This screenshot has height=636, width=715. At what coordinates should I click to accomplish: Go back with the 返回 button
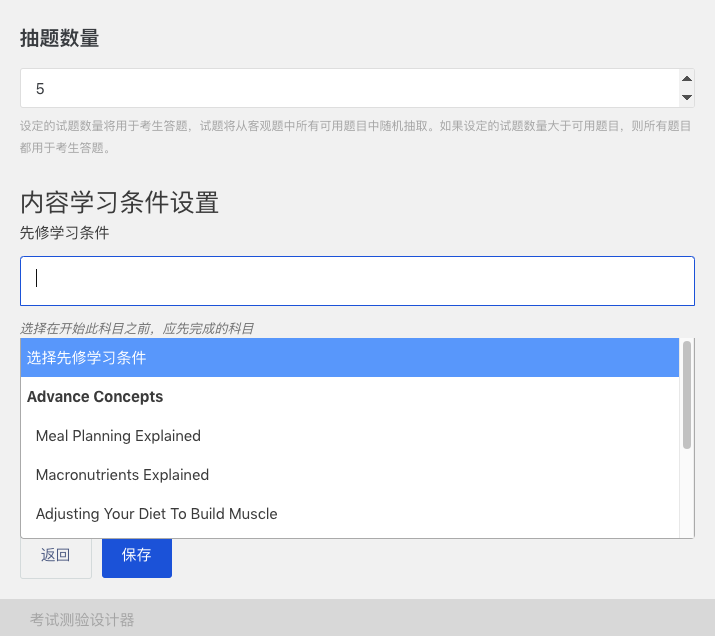coord(56,557)
